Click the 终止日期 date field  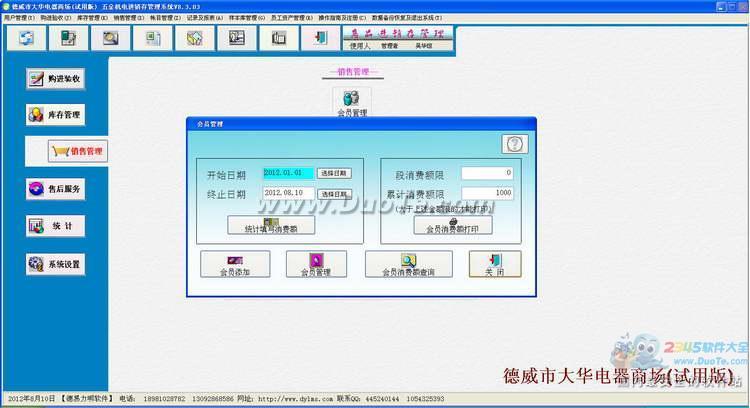click(x=288, y=193)
